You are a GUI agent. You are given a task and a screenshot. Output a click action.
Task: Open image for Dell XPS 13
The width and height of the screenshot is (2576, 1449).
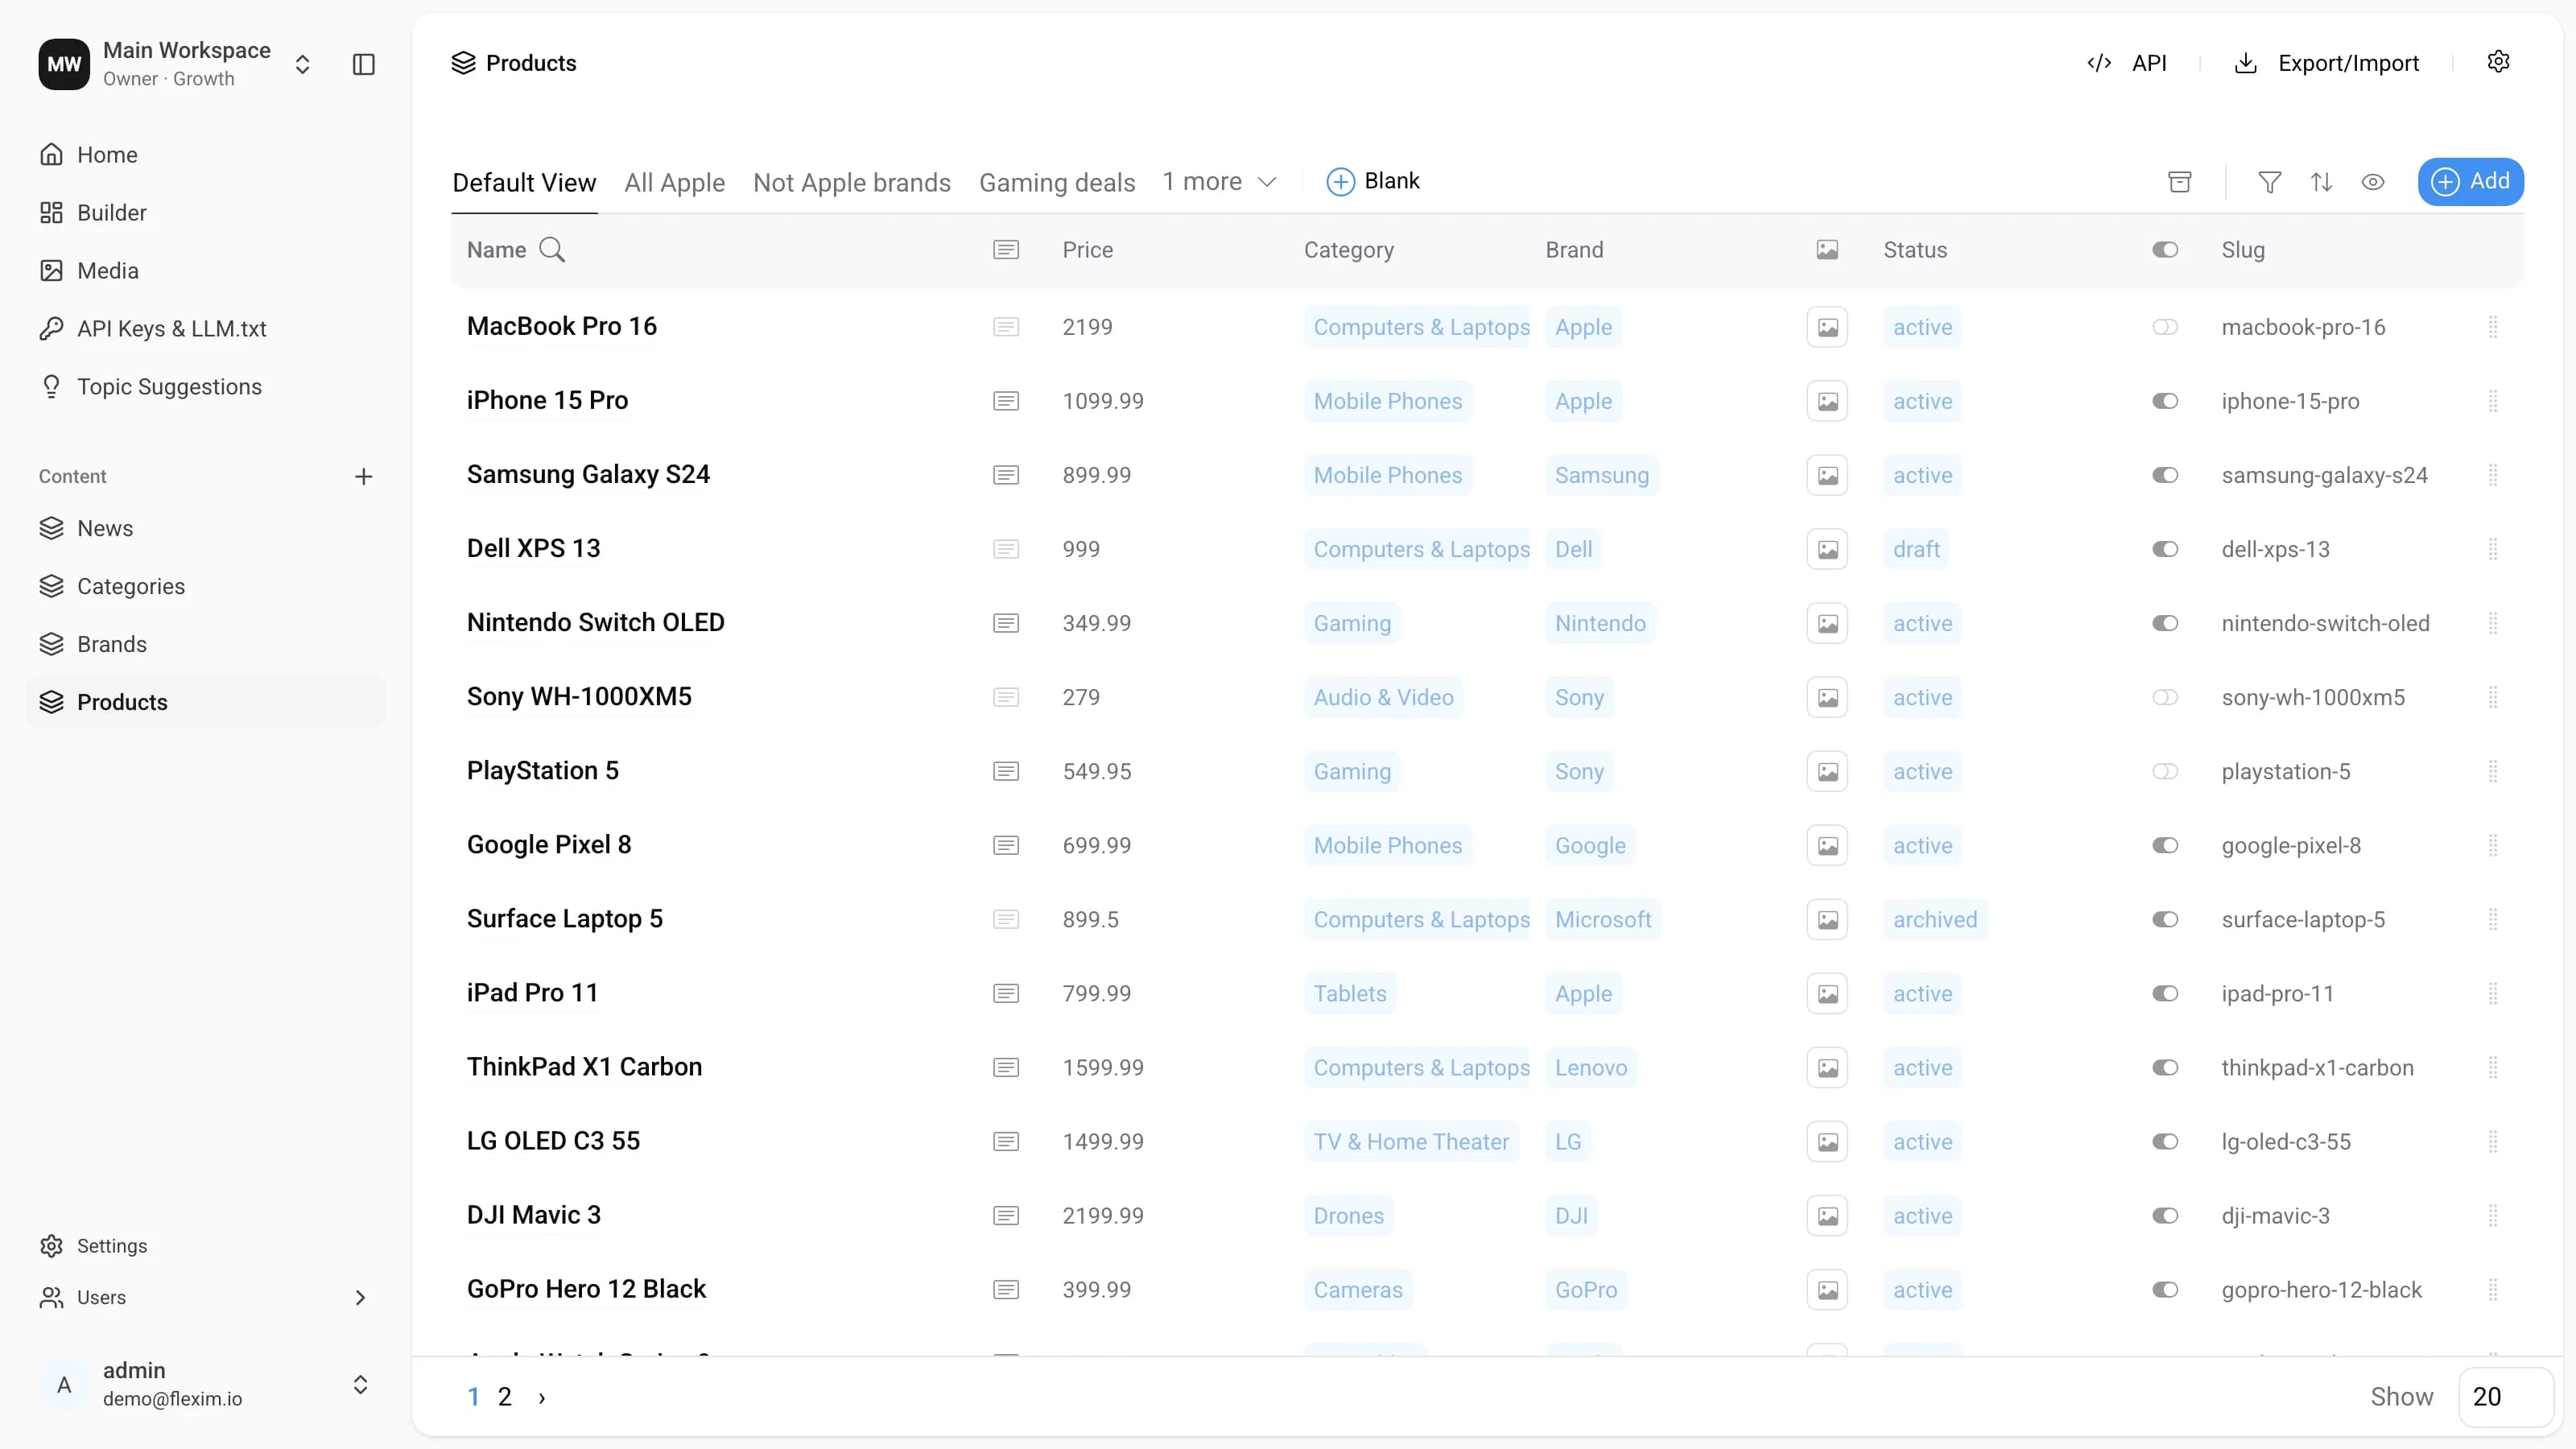tap(1827, 549)
